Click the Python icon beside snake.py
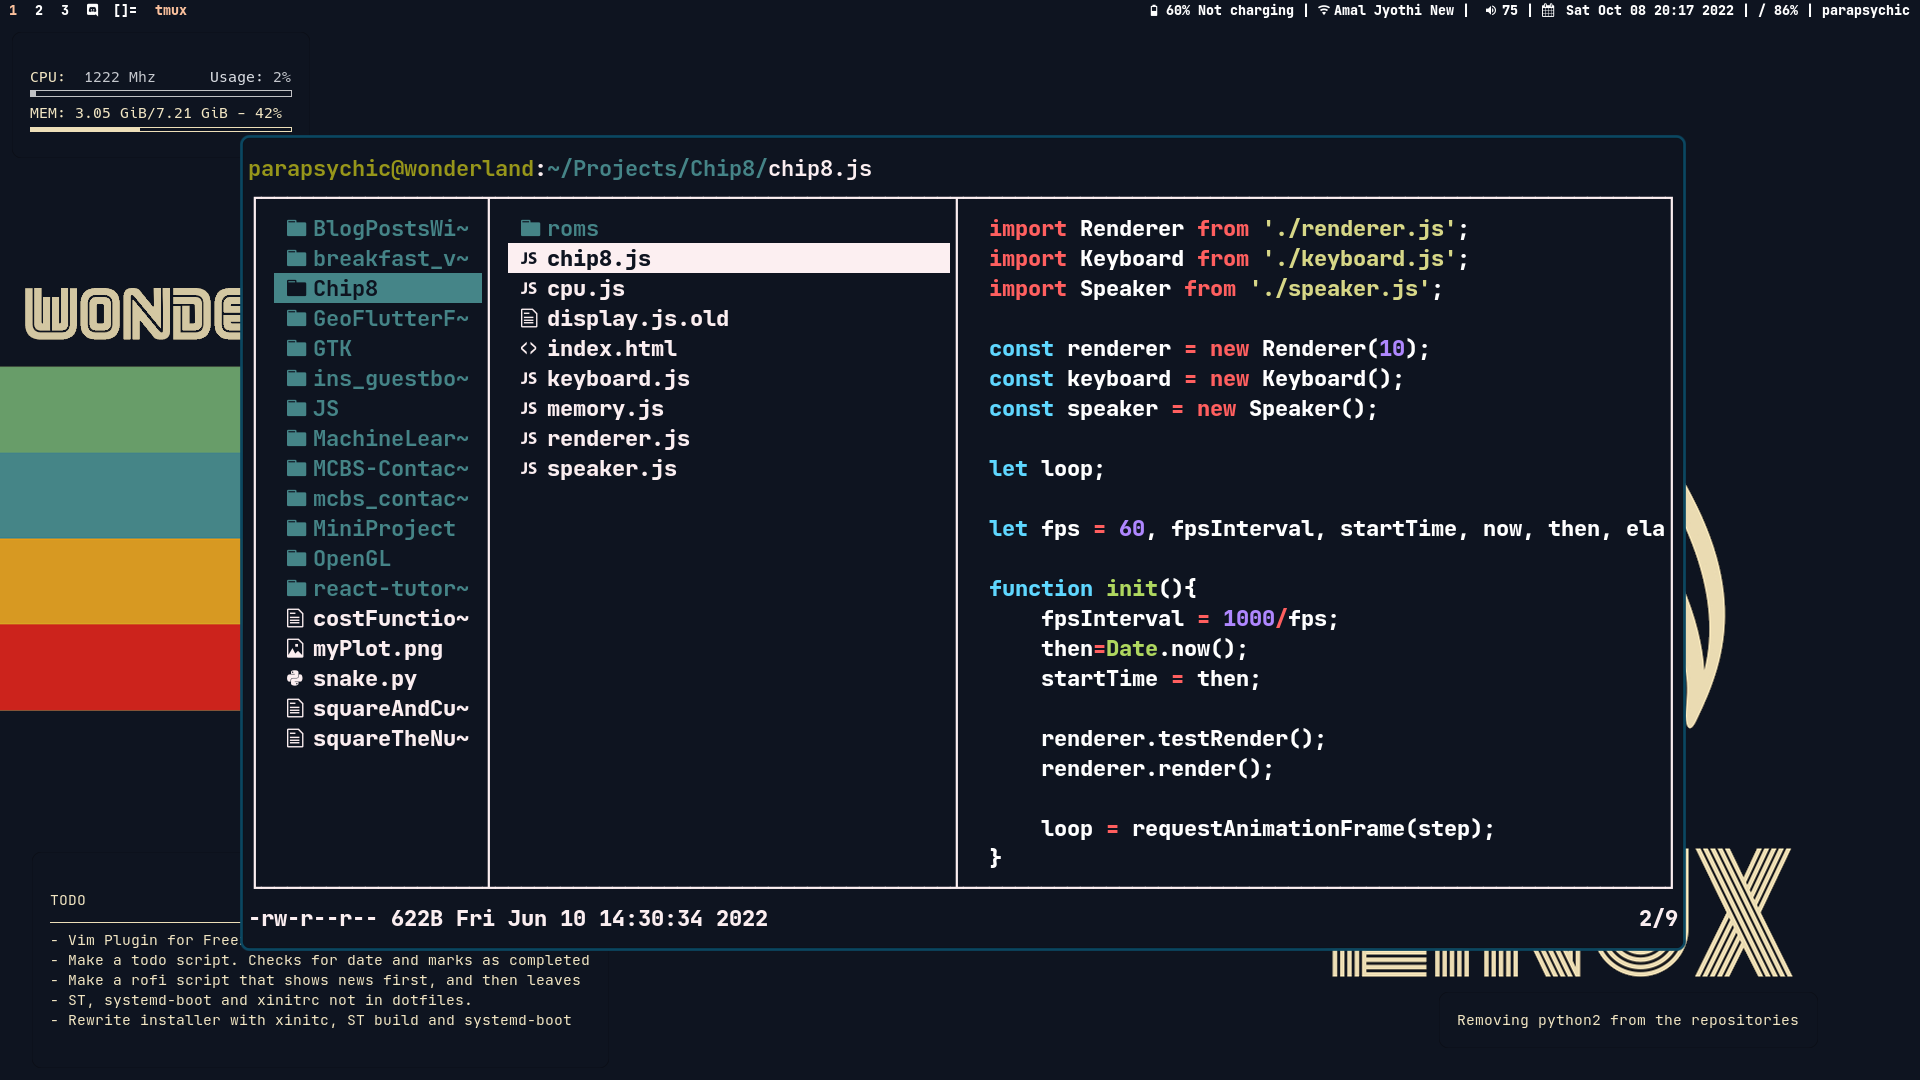This screenshot has height=1080, width=1920. [x=295, y=679]
